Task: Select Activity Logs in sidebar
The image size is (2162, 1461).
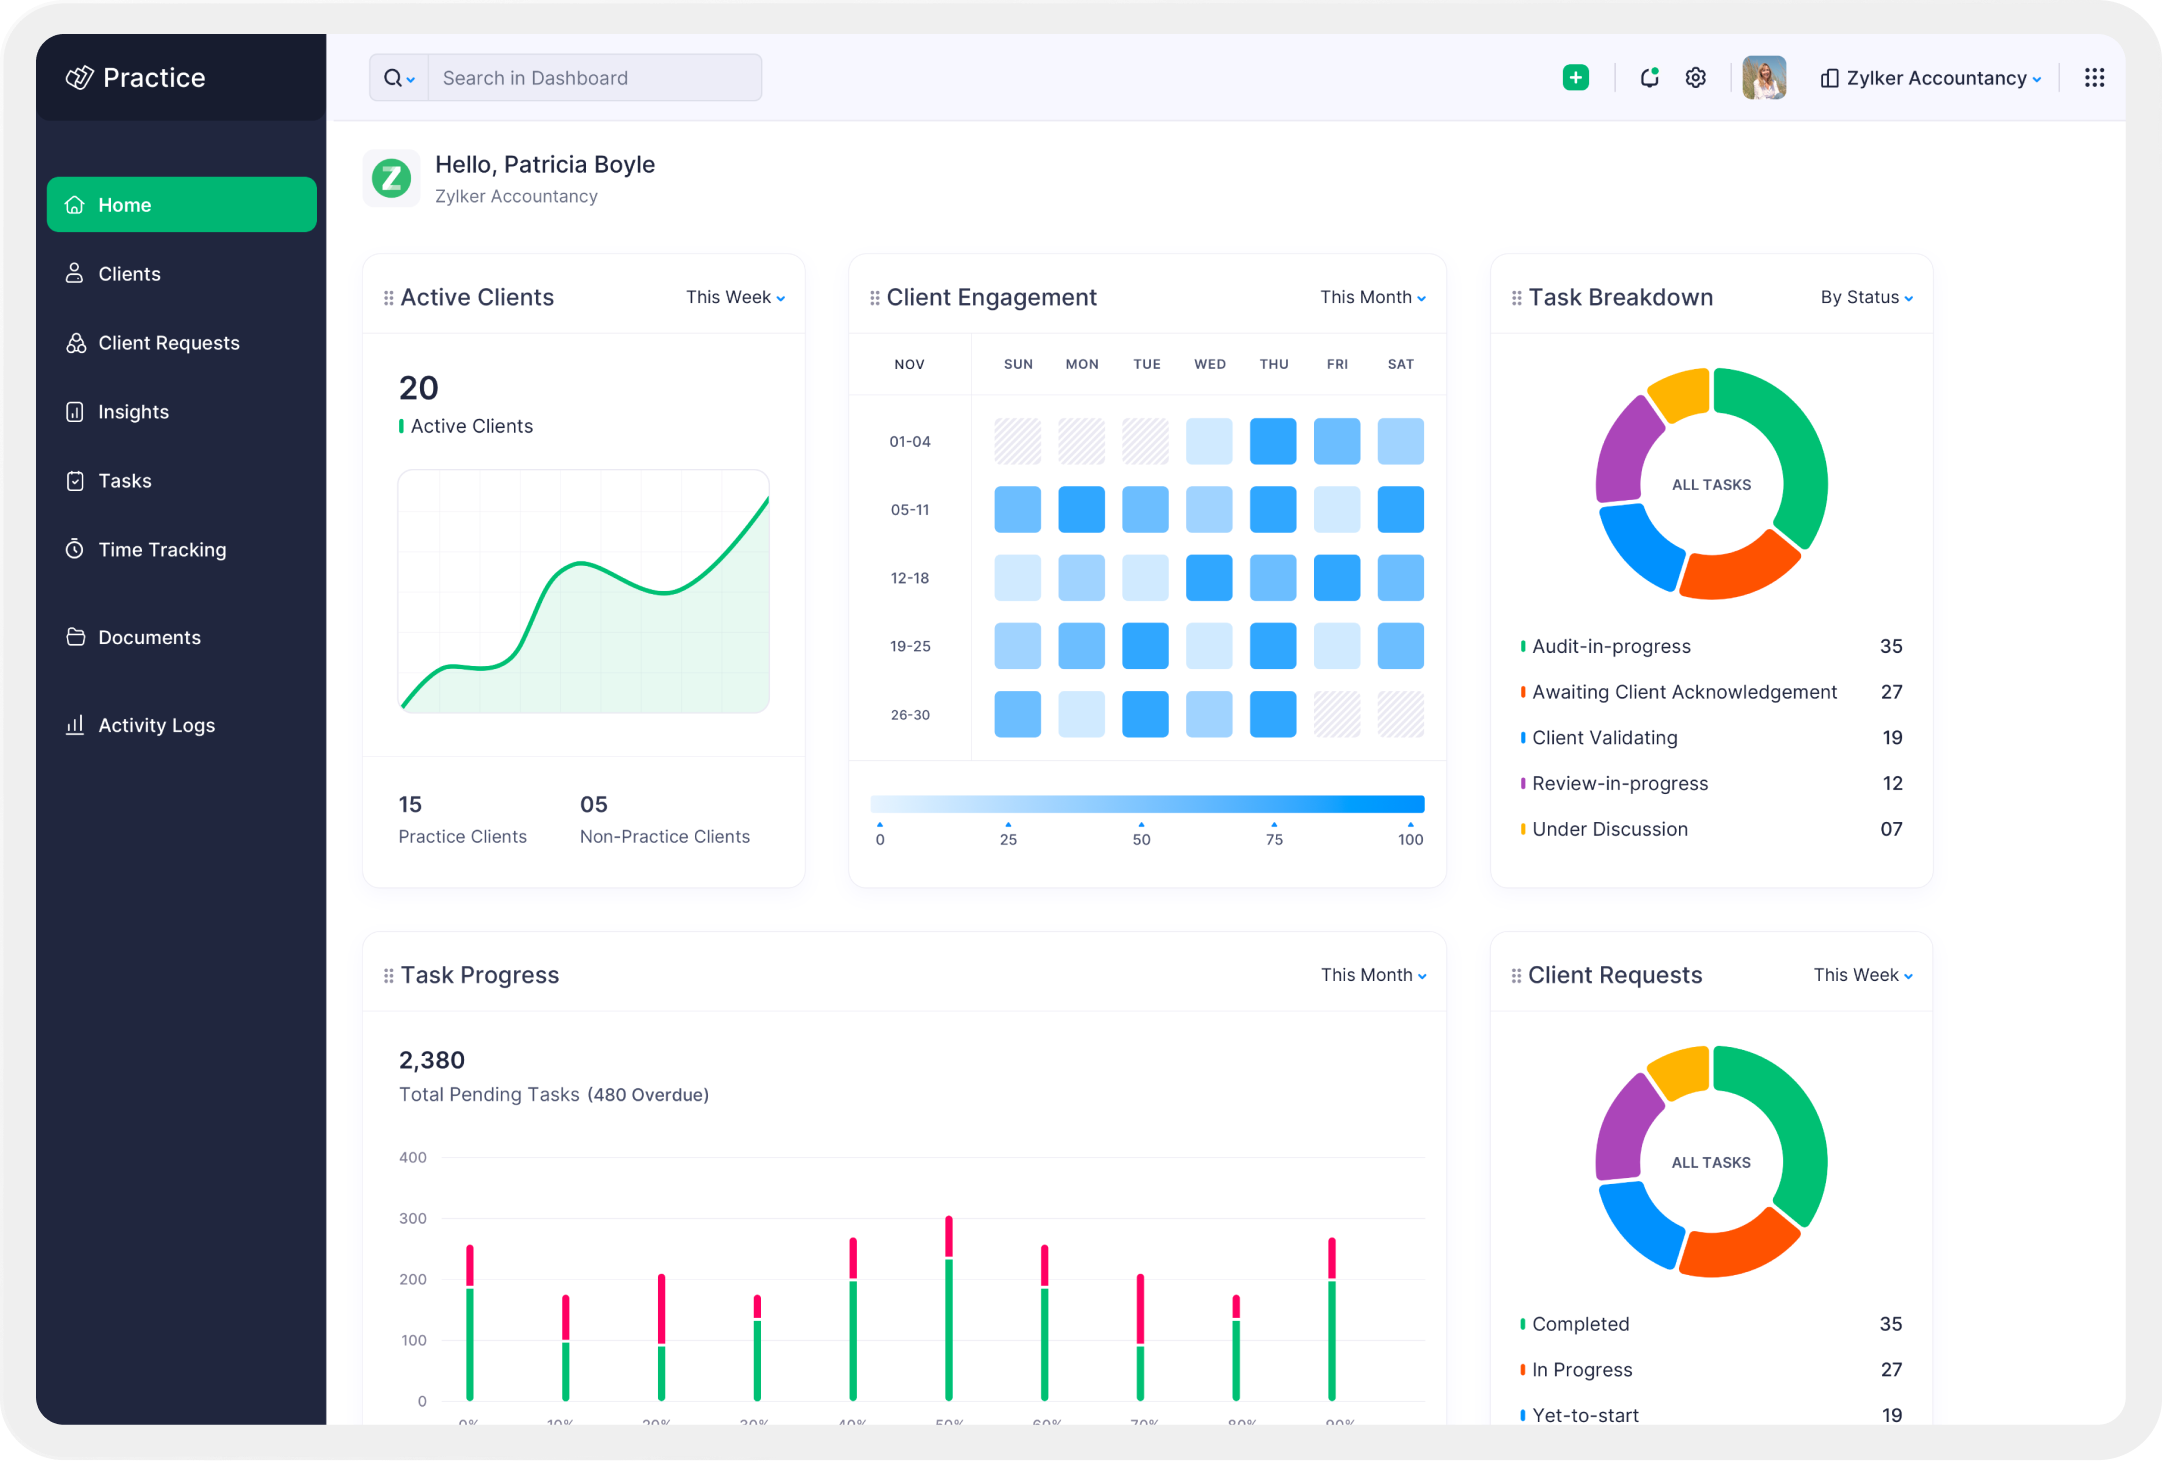Action: (x=156, y=726)
